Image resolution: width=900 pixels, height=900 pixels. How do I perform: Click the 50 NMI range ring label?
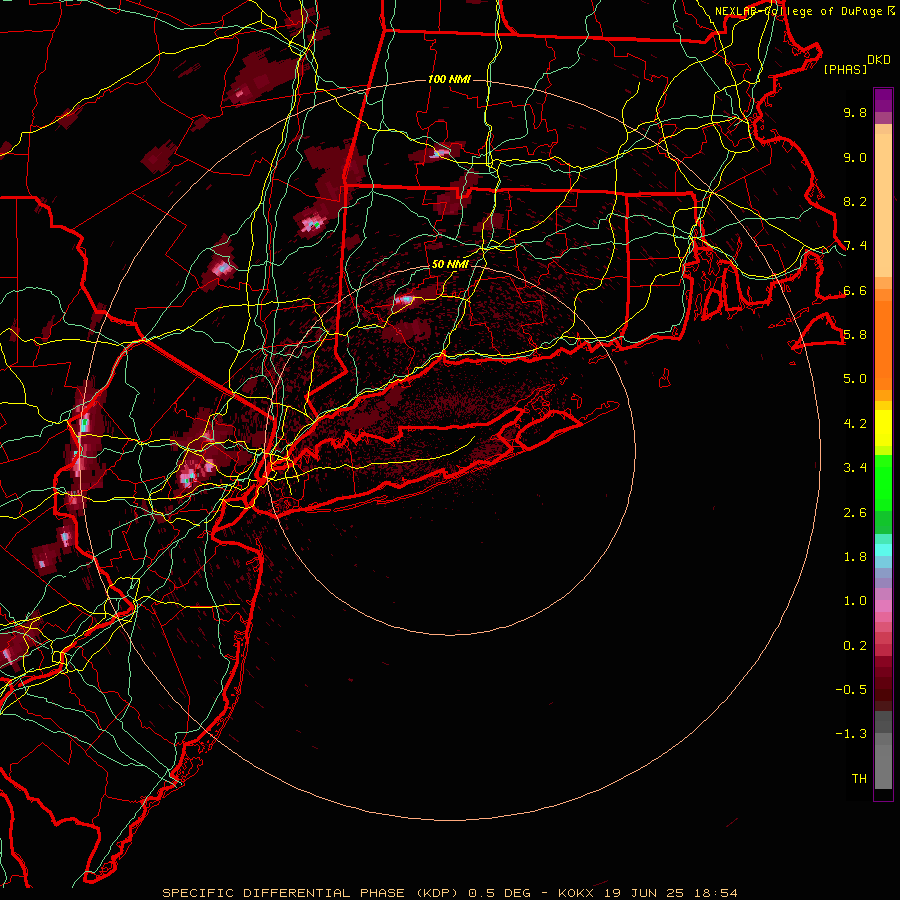(450, 264)
